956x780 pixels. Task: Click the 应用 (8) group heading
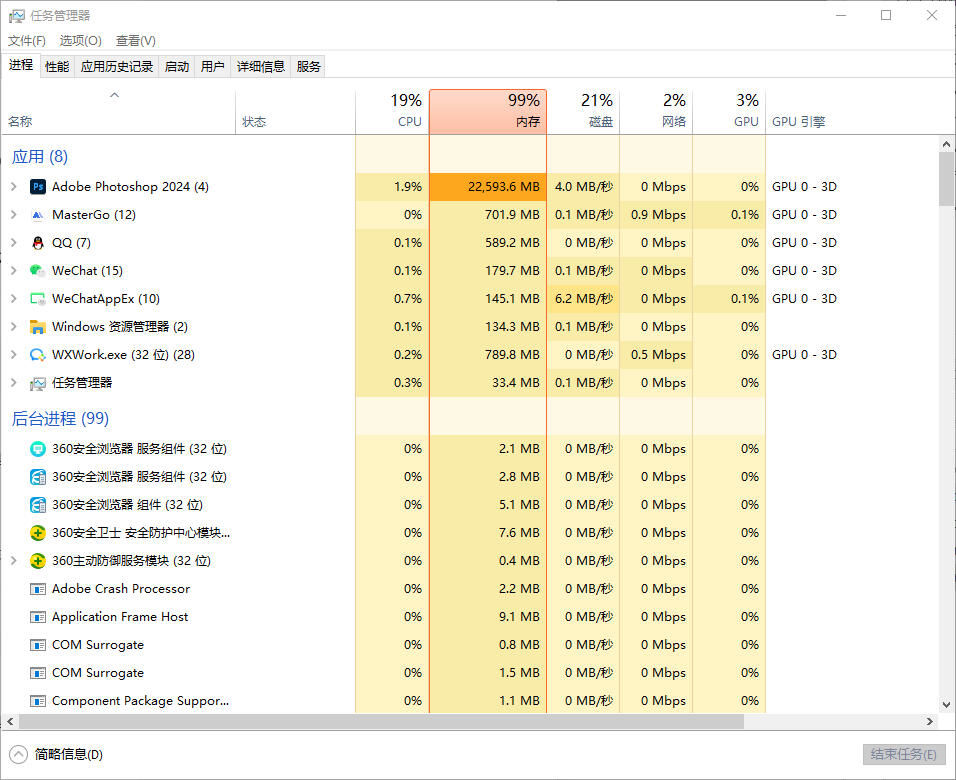pyautogui.click(x=40, y=157)
